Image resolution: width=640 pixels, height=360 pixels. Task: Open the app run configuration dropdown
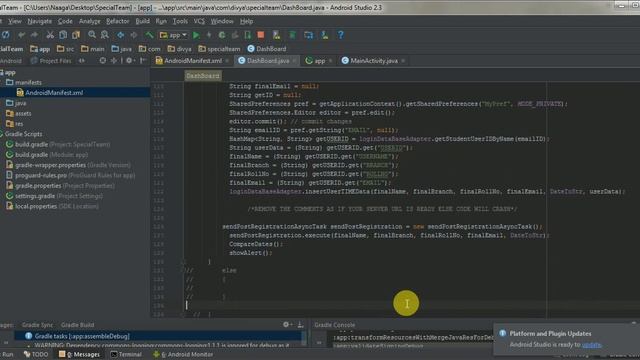[x=173, y=36]
